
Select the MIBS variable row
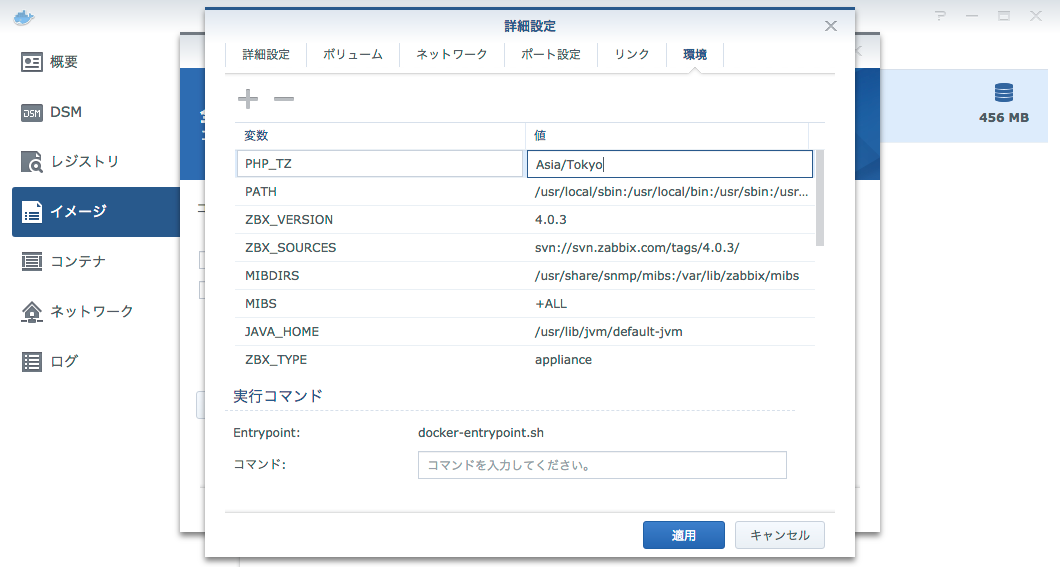click(x=525, y=304)
